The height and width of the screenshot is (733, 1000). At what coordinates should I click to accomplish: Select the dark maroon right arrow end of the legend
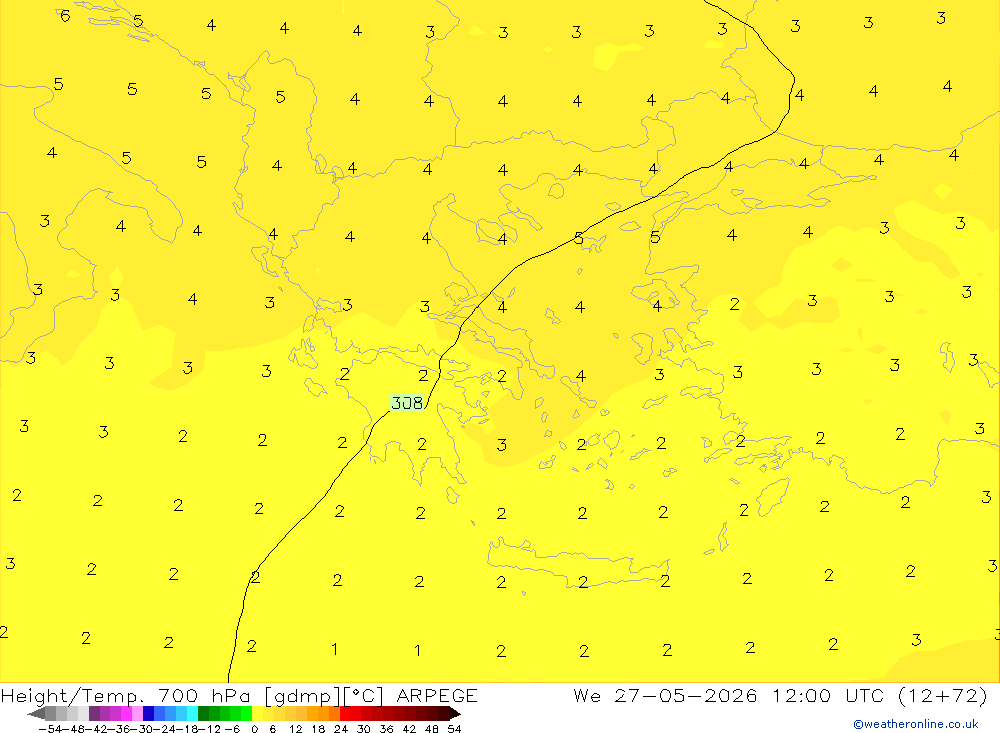455,713
